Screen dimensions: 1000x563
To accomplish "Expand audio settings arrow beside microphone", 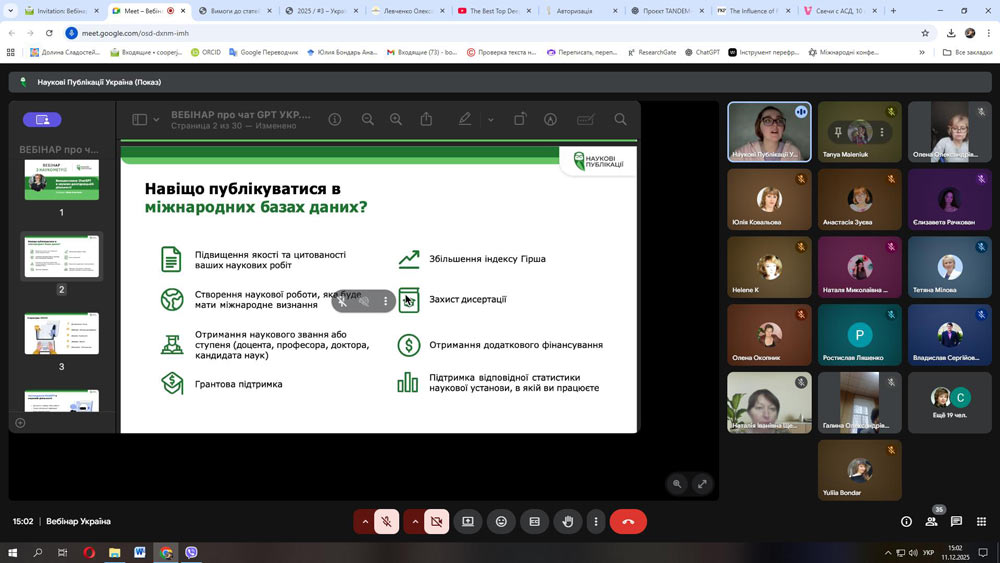I will (x=364, y=521).
